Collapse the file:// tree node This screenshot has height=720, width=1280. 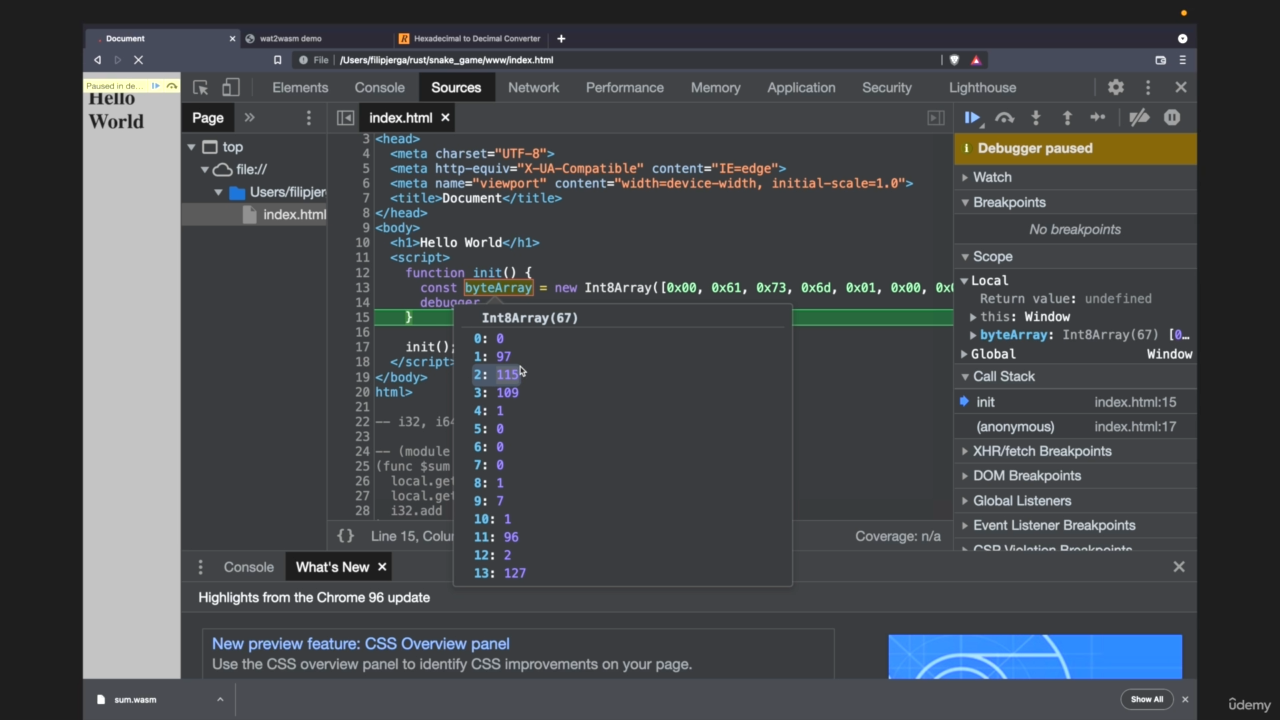[x=204, y=170]
